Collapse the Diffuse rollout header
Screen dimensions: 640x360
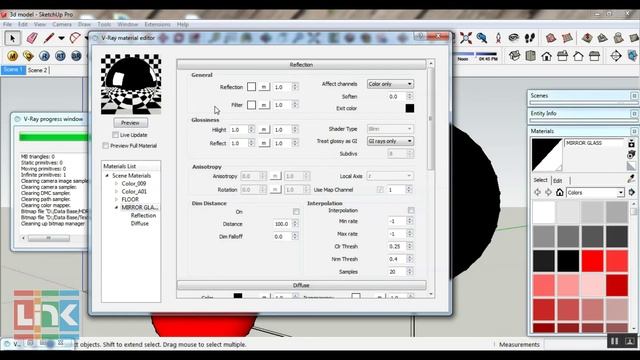click(301, 285)
